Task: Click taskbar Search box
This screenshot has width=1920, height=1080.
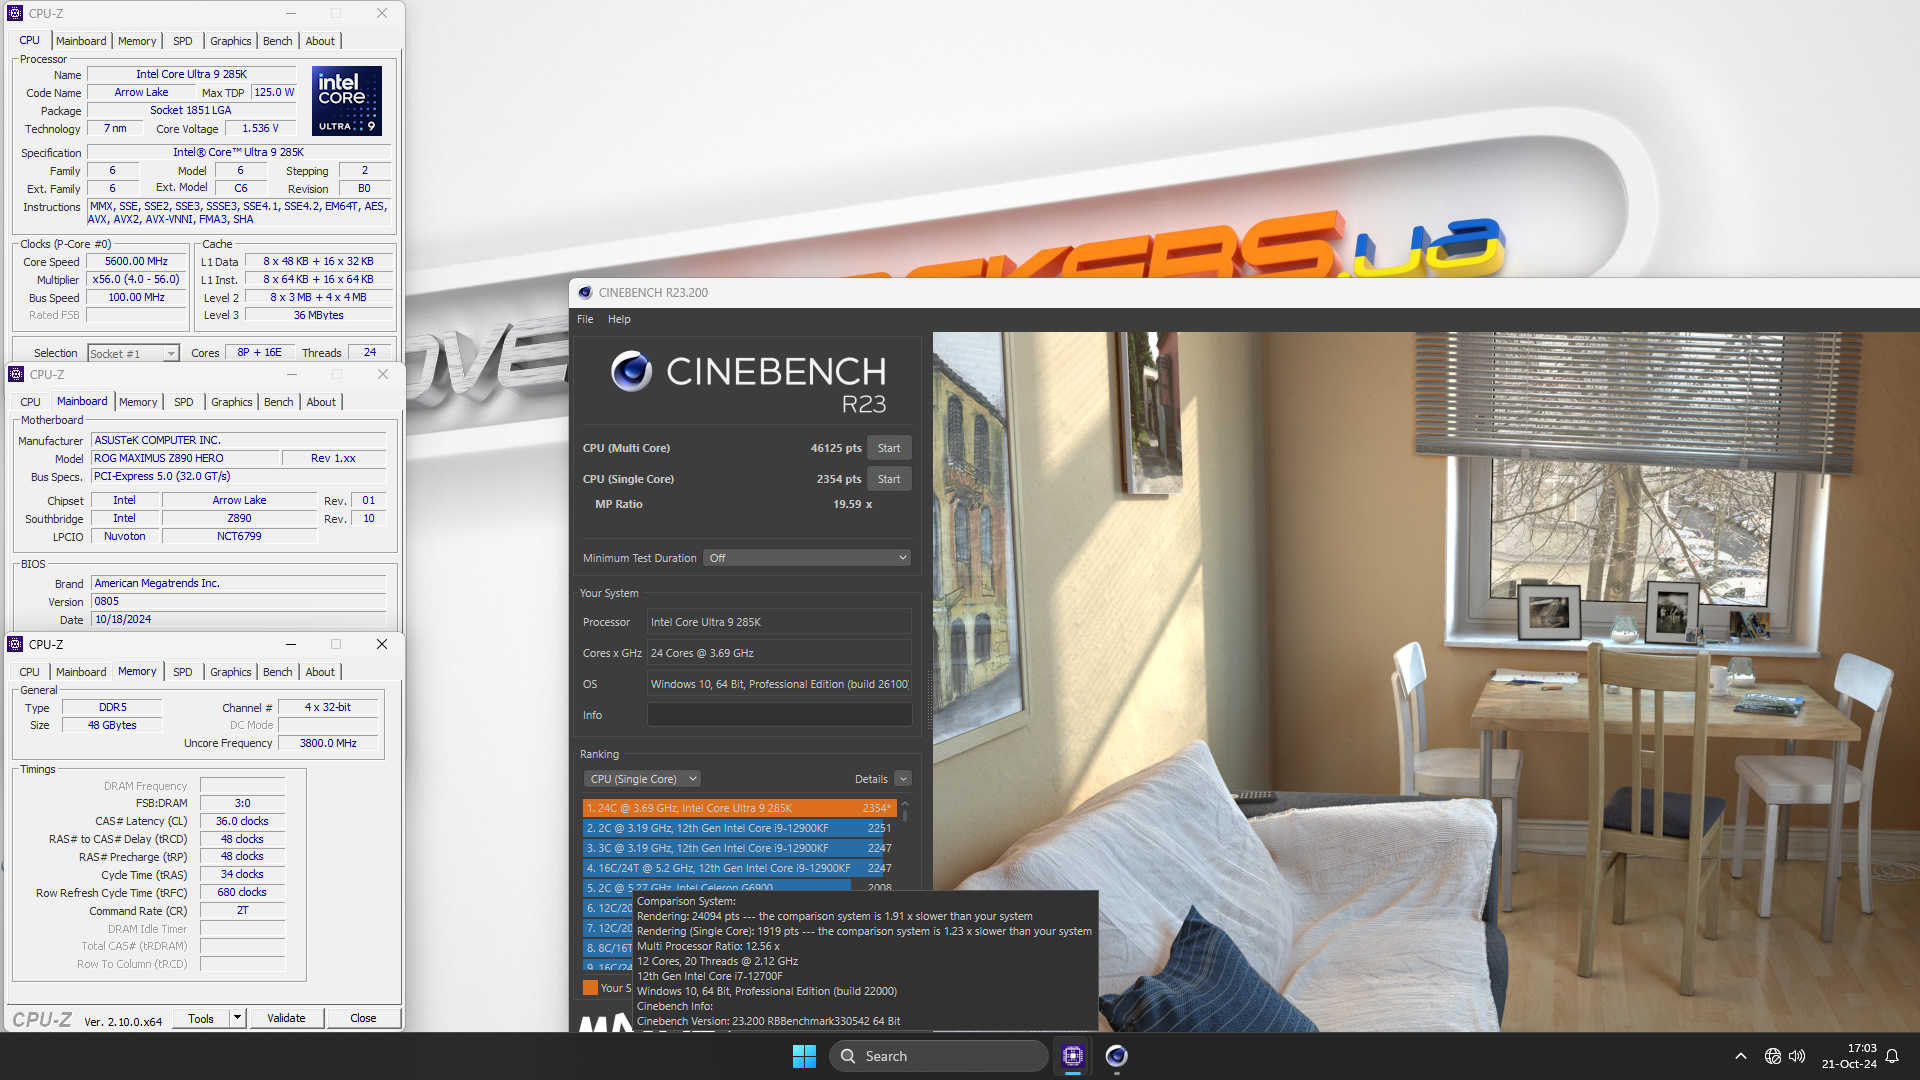Action: coord(938,1056)
